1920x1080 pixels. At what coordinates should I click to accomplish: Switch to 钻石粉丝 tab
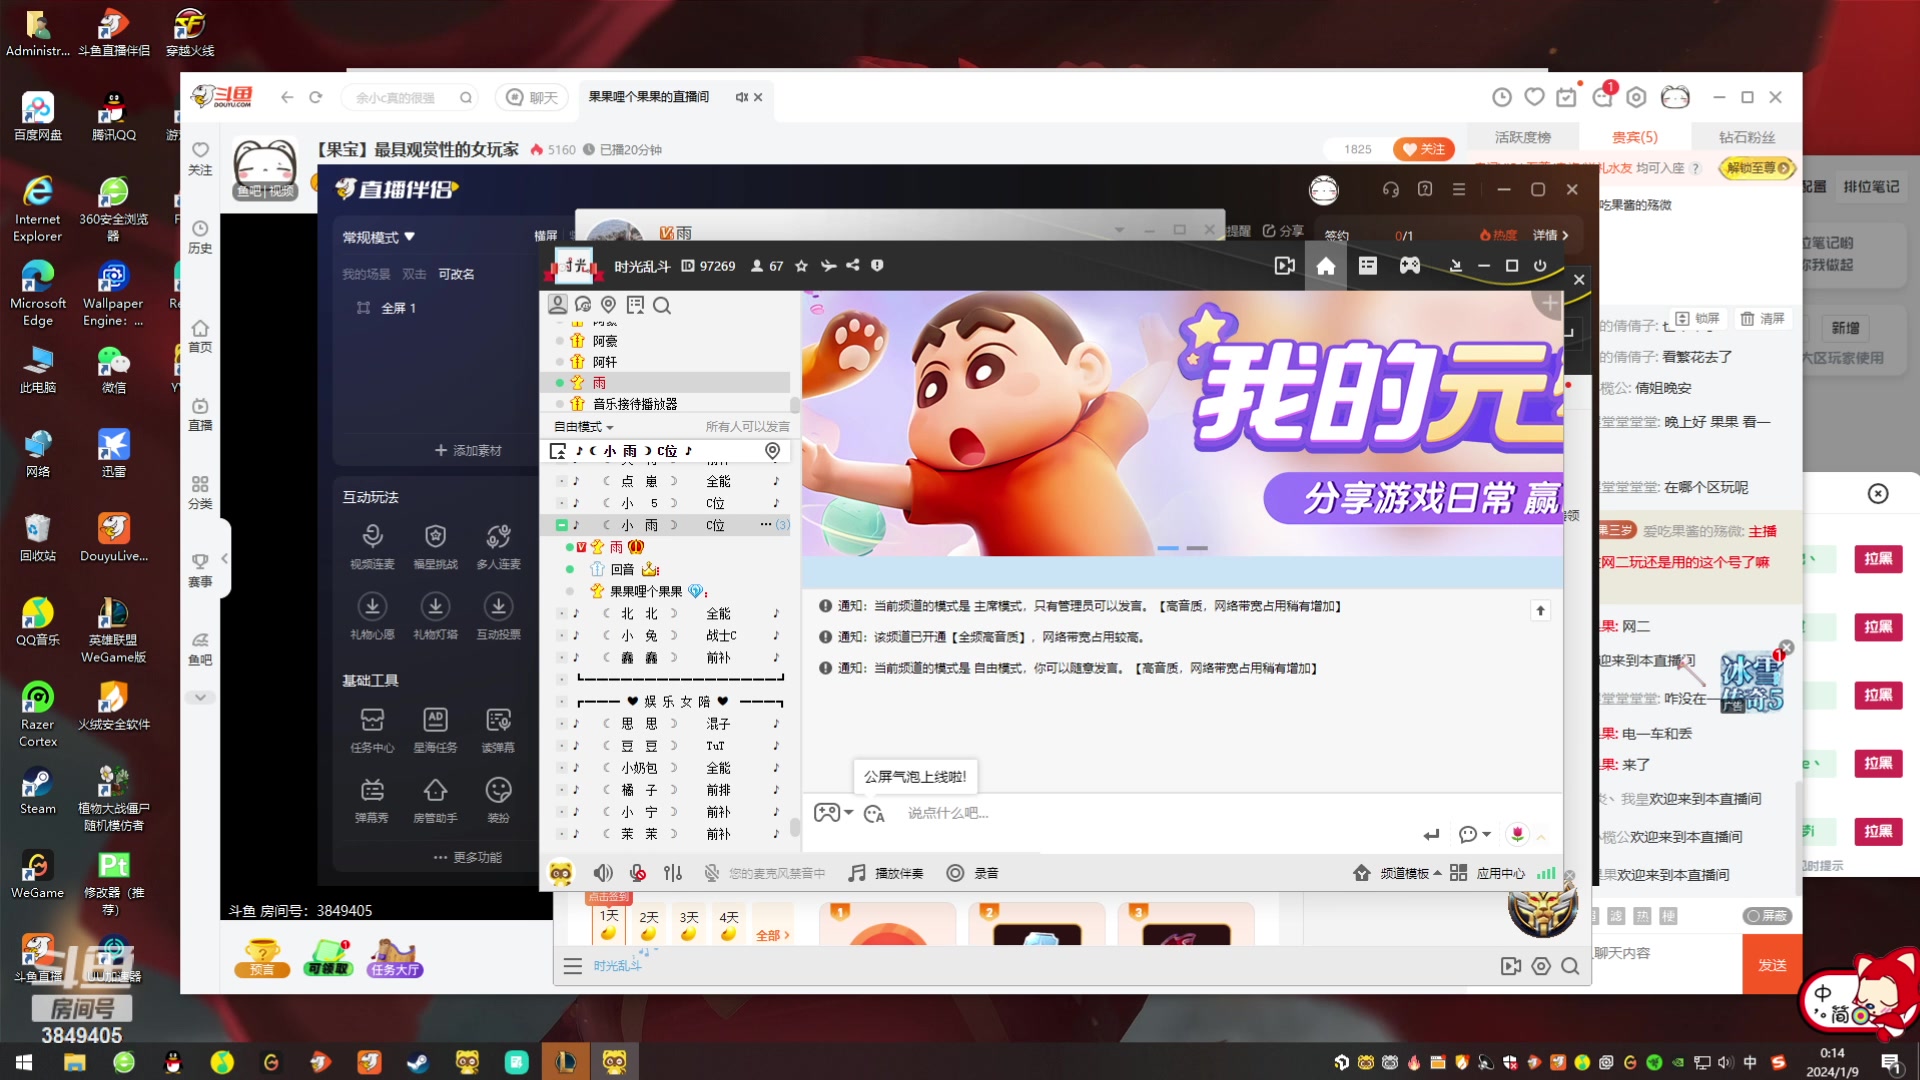coord(1746,137)
